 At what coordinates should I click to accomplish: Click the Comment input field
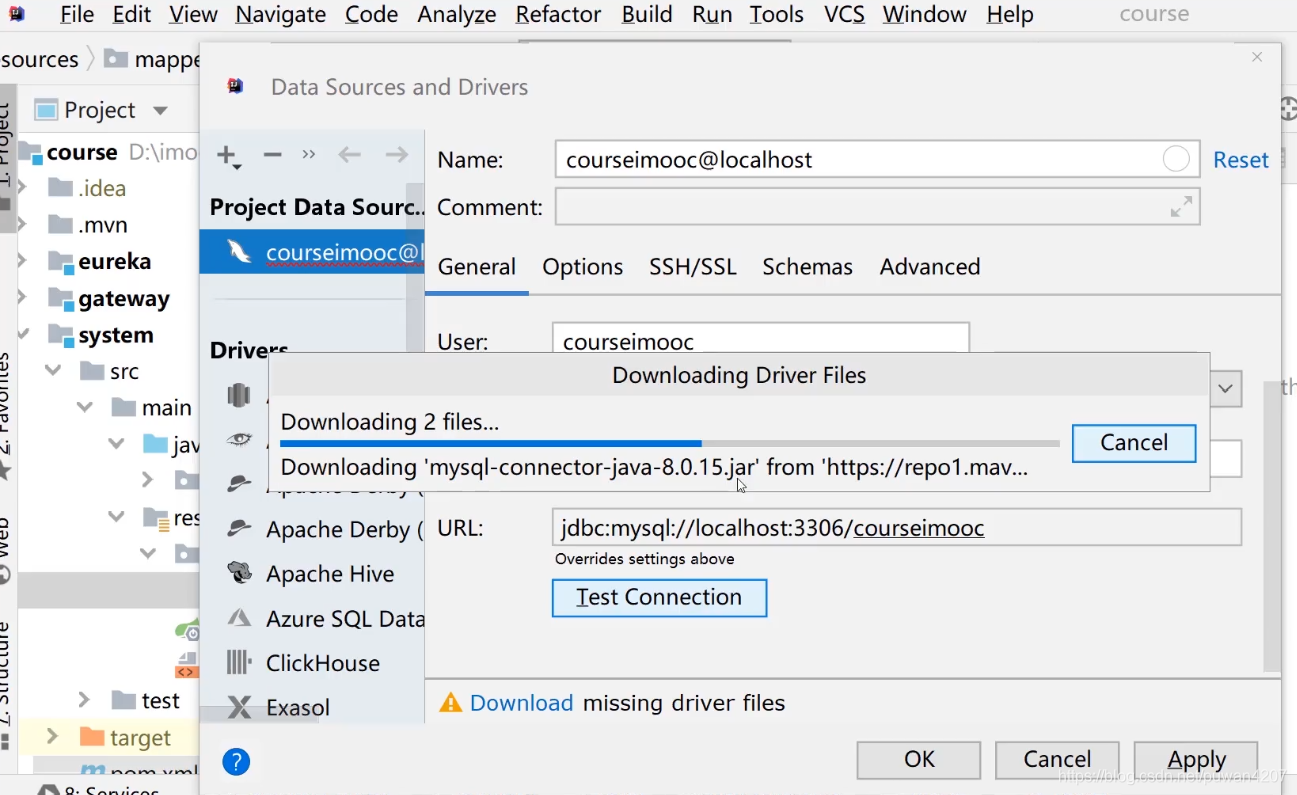877,207
